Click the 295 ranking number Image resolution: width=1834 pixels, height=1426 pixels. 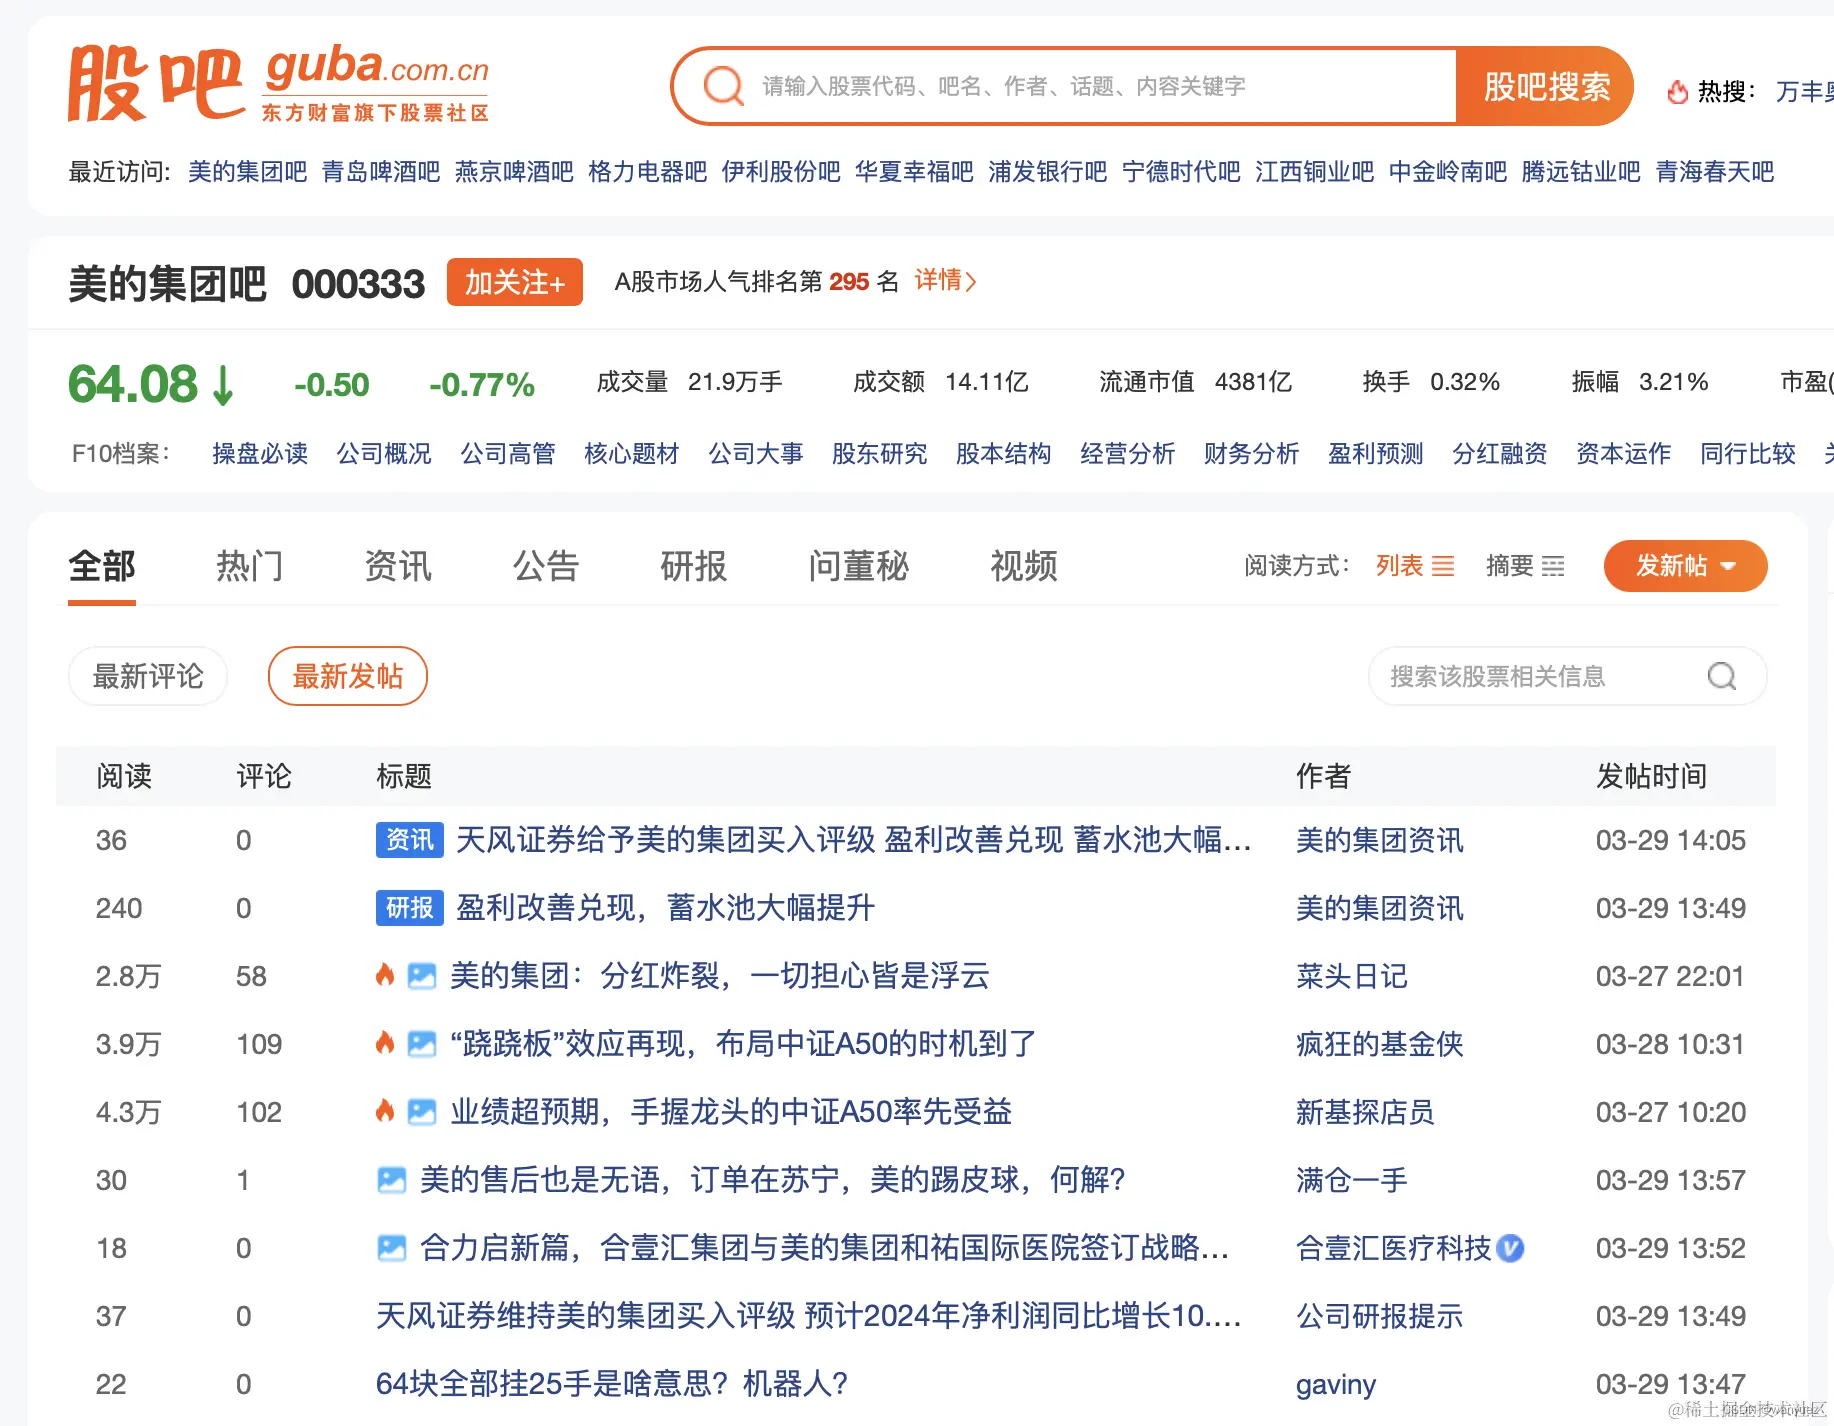coord(849,282)
